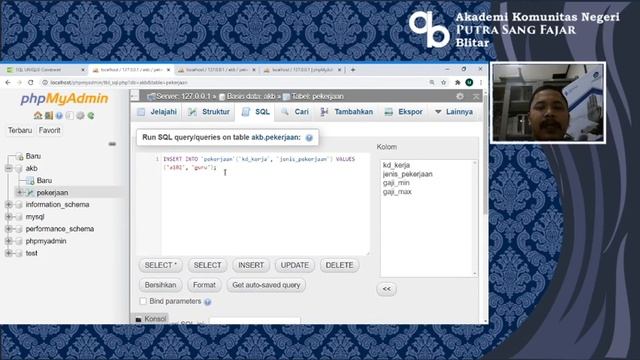Enable Bind parameters checkbox
Screen dimensions: 640x360
tap(143, 301)
